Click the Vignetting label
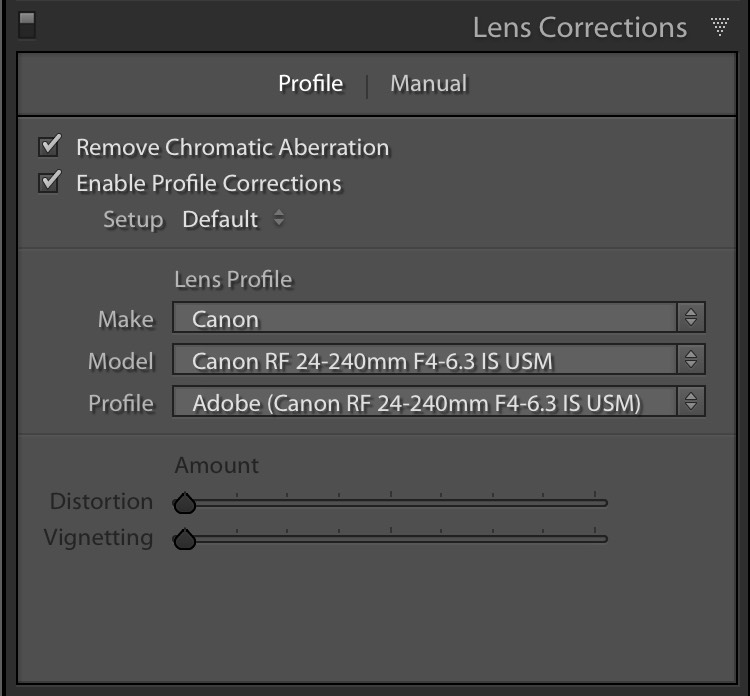The width and height of the screenshot is (750, 696). coord(99,538)
